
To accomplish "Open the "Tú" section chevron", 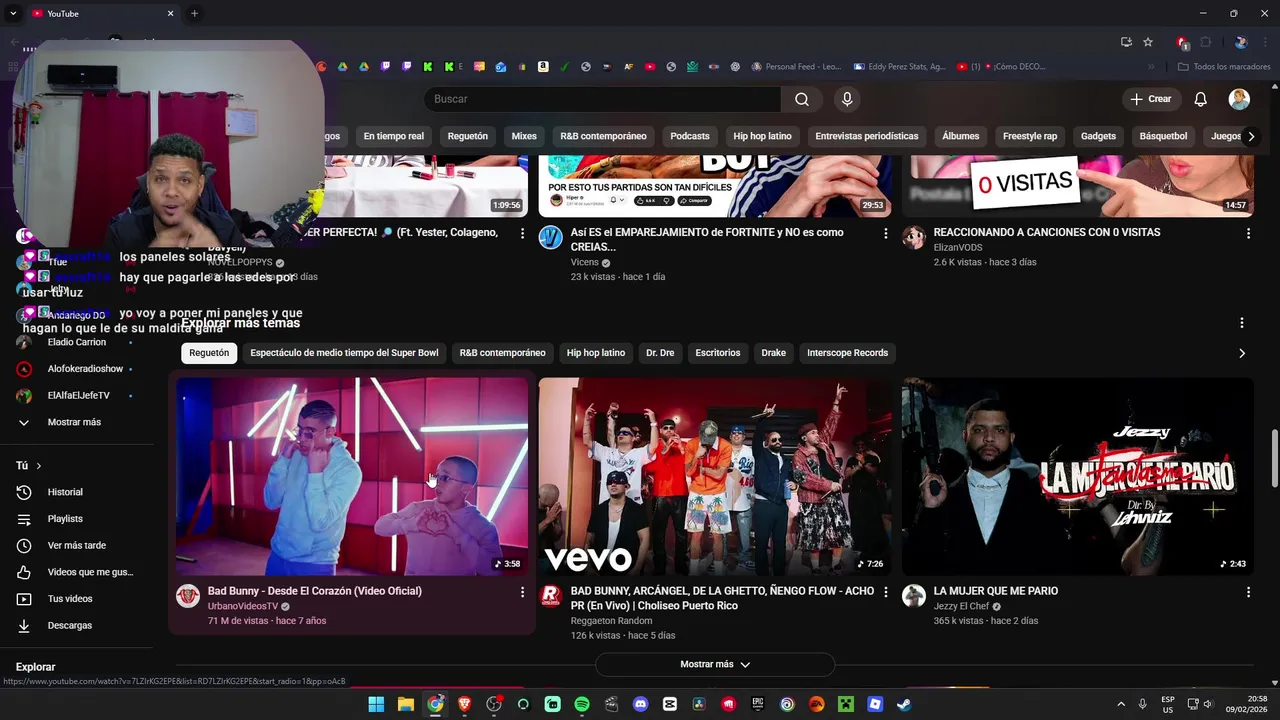I will coord(39,466).
